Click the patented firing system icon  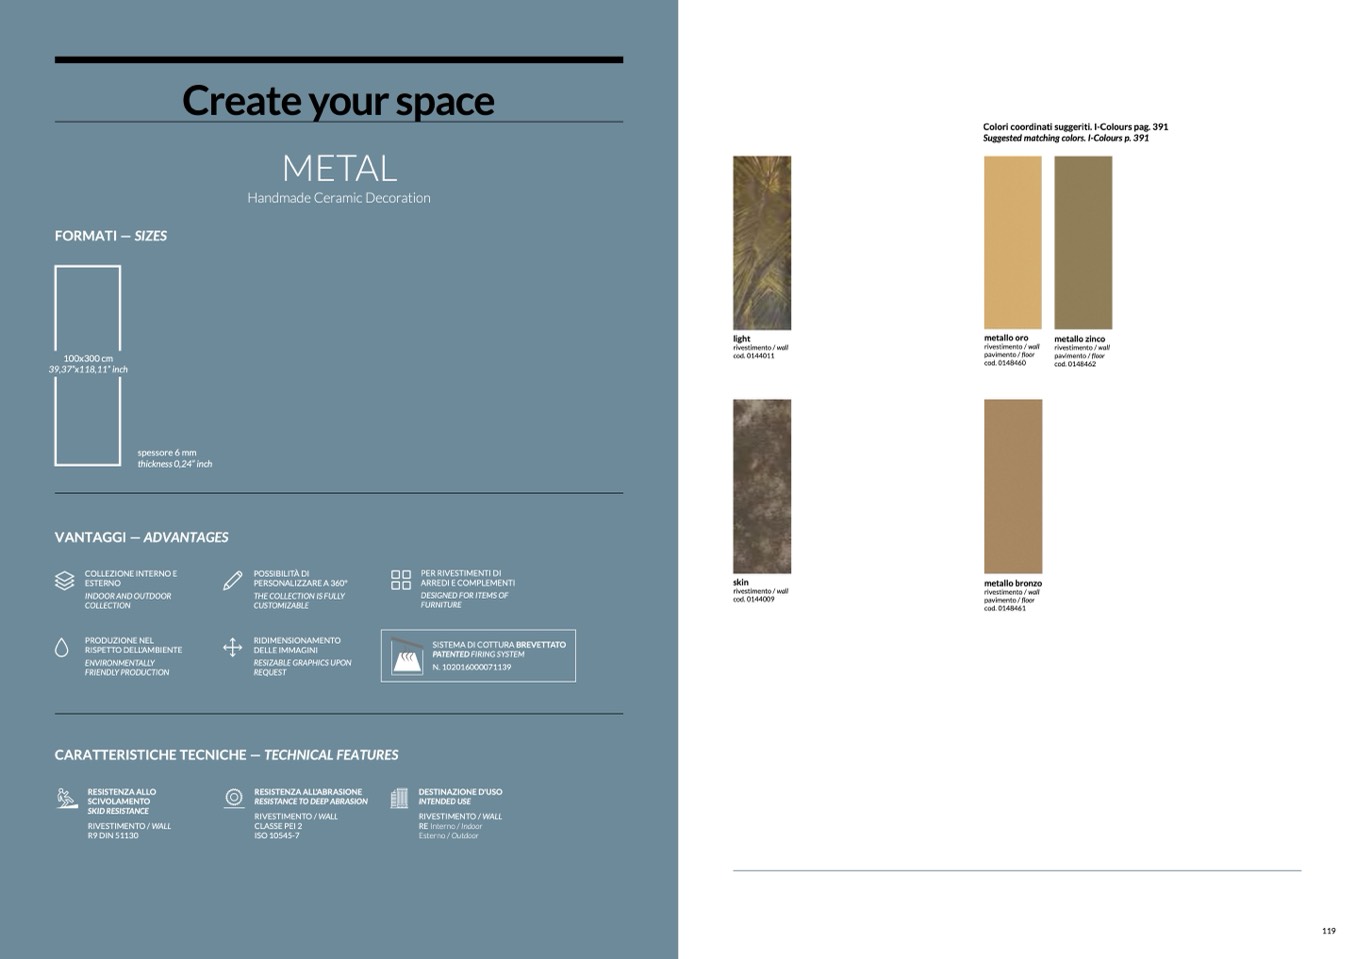pos(406,656)
